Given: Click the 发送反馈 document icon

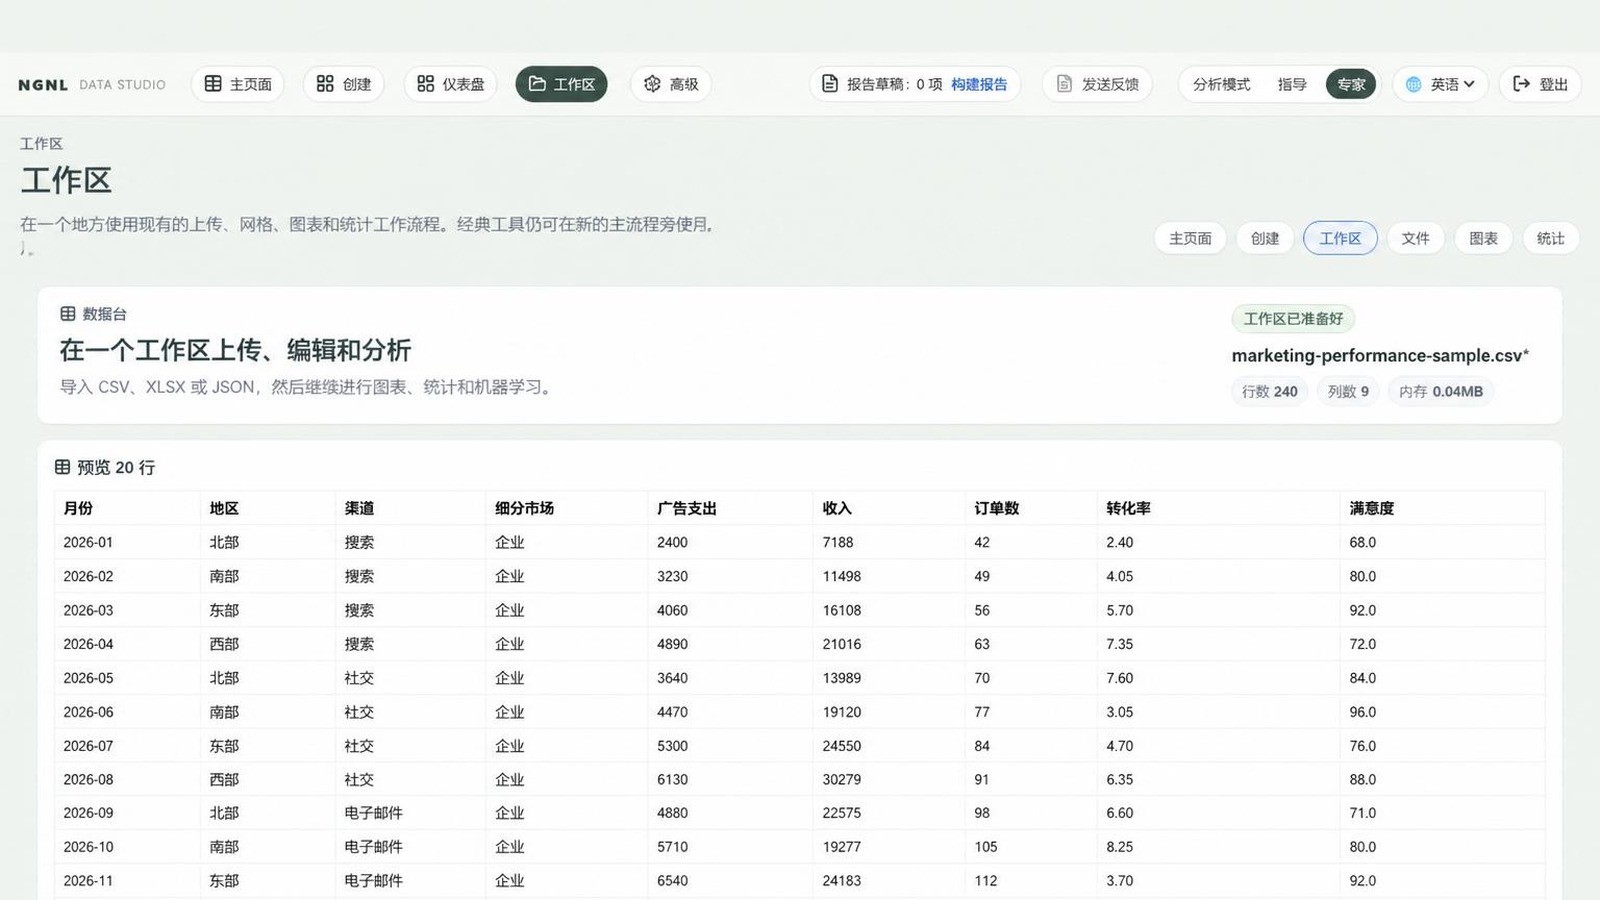Looking at the screenshot, I should 1064,84.
